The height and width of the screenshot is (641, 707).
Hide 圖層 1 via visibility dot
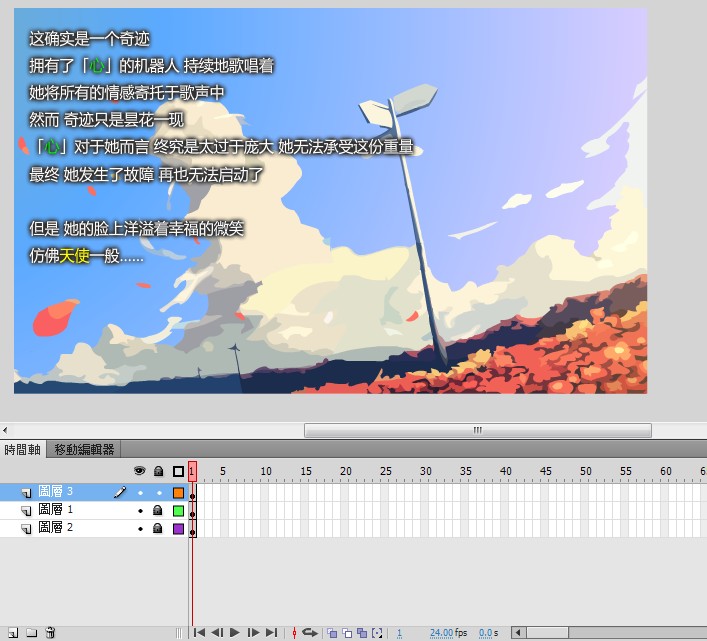click(x=140, y=511)
